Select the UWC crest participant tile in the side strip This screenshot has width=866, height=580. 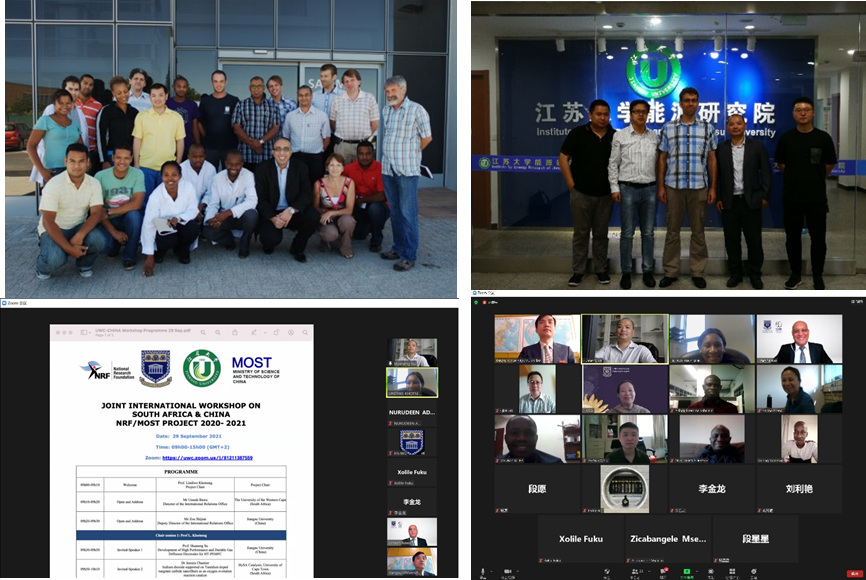[x=412, y=442]
